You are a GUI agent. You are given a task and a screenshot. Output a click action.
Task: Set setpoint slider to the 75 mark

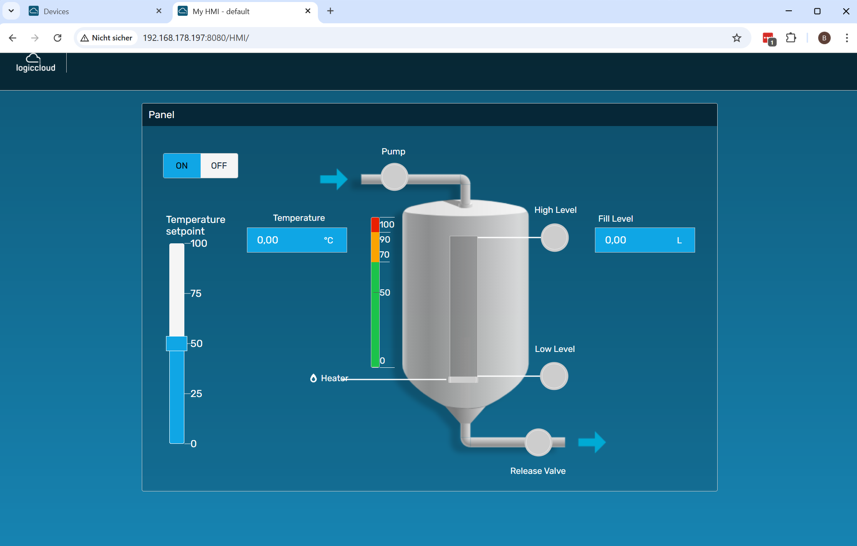[x=177, y=293]
